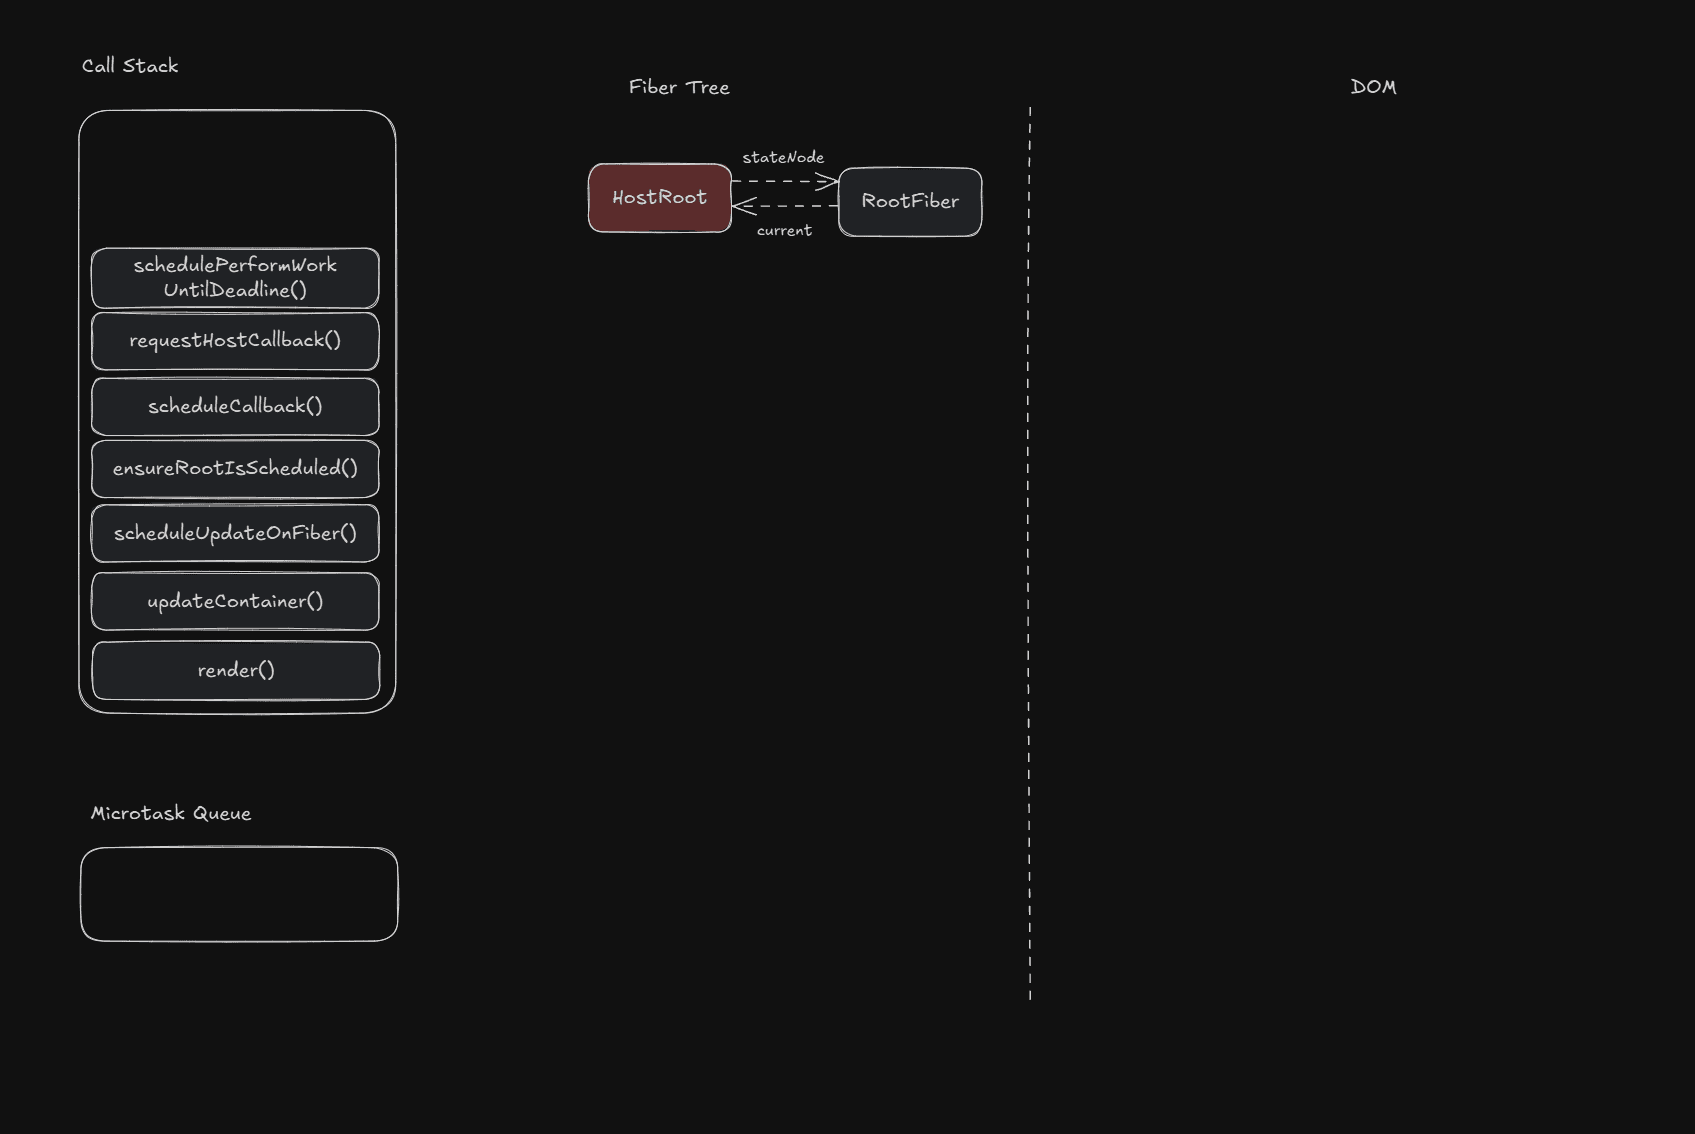Select the requestHostCallback() stack frame
This screenshot has width=1695, height=1134.
235,341
